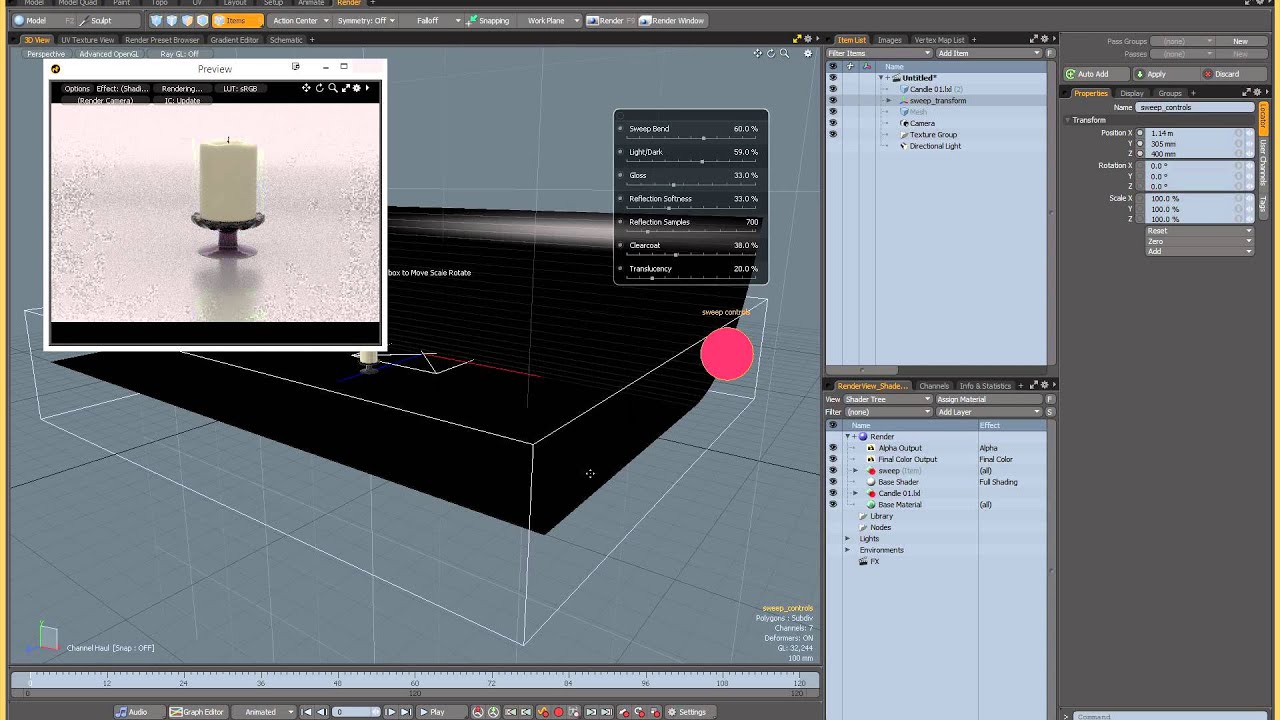The height and width of the screenshot is (720, 1280).
Task: Toggle Snapping in the toolbar
Action: [488, 20]
